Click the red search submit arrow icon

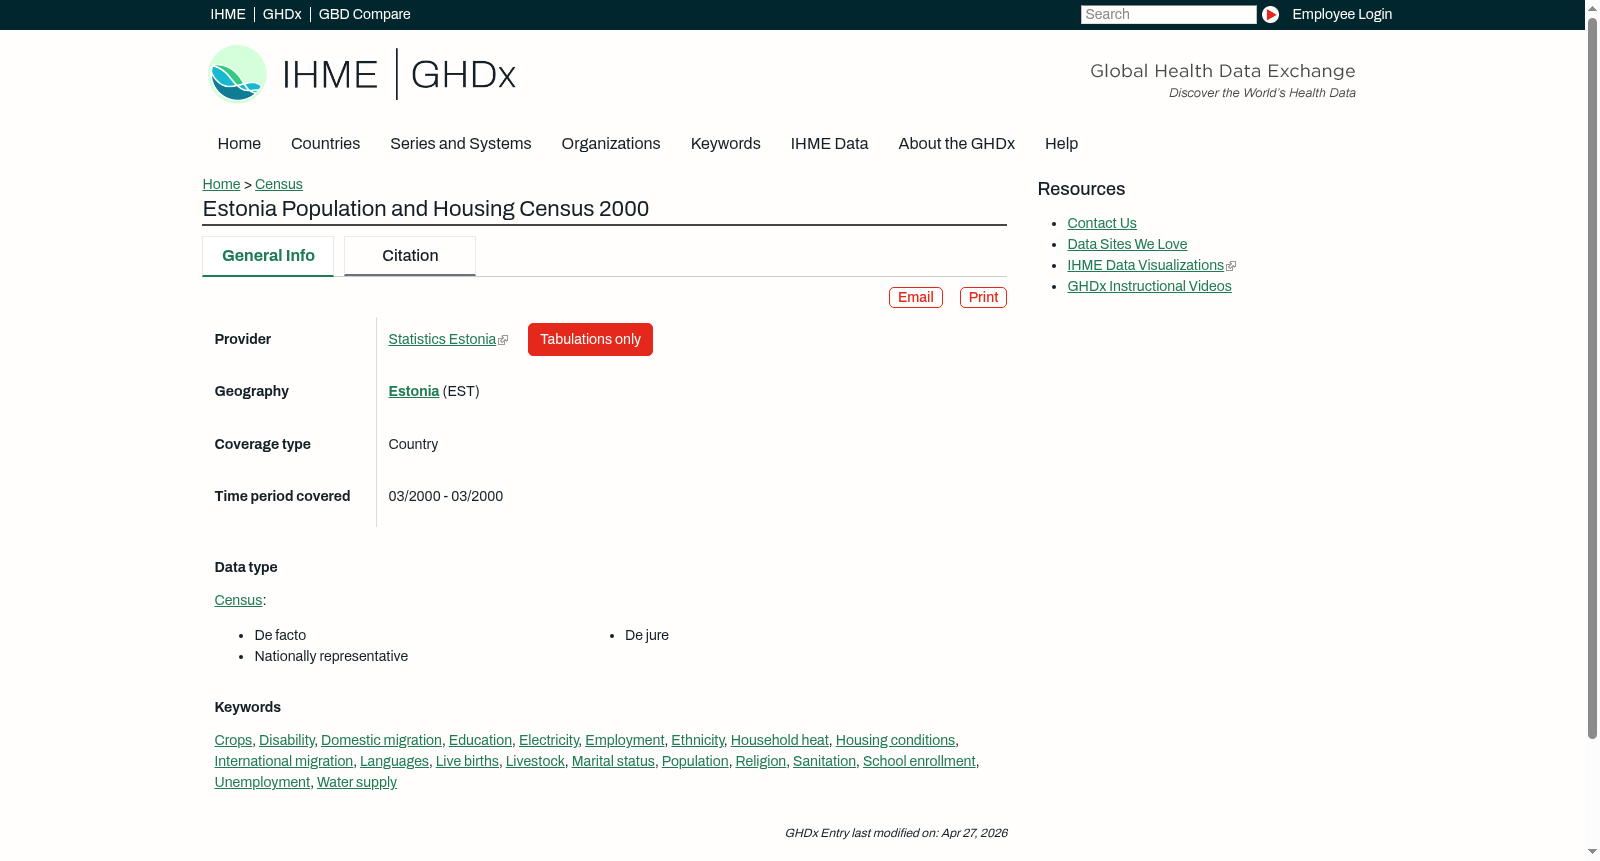pos(1270,14)
